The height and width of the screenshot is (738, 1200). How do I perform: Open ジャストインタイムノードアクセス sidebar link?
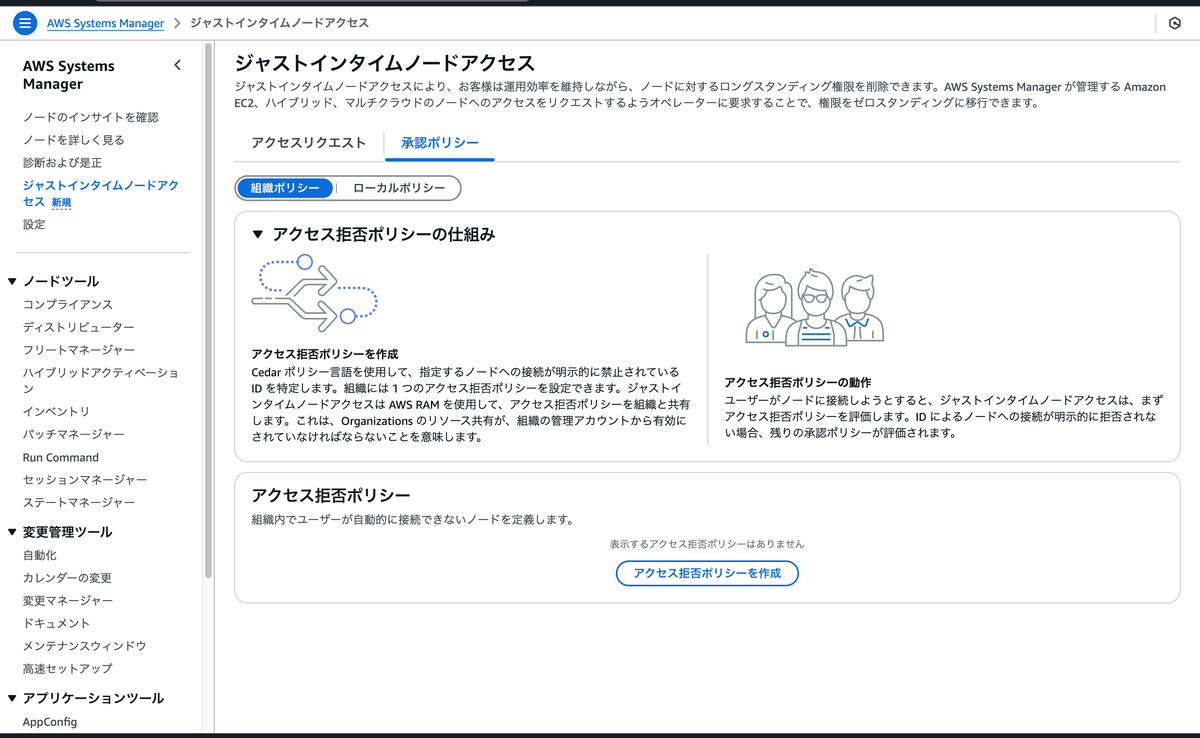click(x=101, y=194)
